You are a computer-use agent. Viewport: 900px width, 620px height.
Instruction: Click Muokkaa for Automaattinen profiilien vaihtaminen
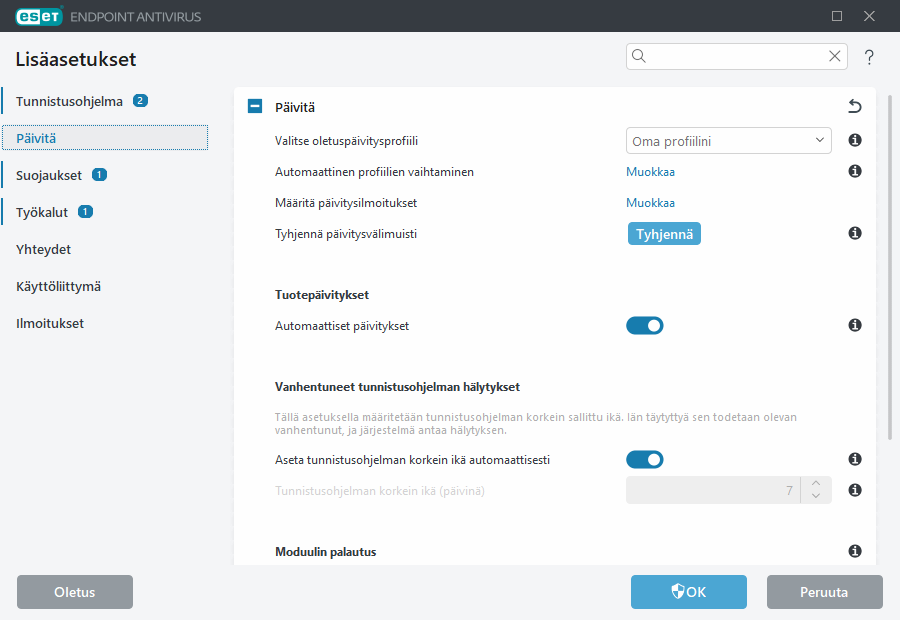[x=650, y=172]
